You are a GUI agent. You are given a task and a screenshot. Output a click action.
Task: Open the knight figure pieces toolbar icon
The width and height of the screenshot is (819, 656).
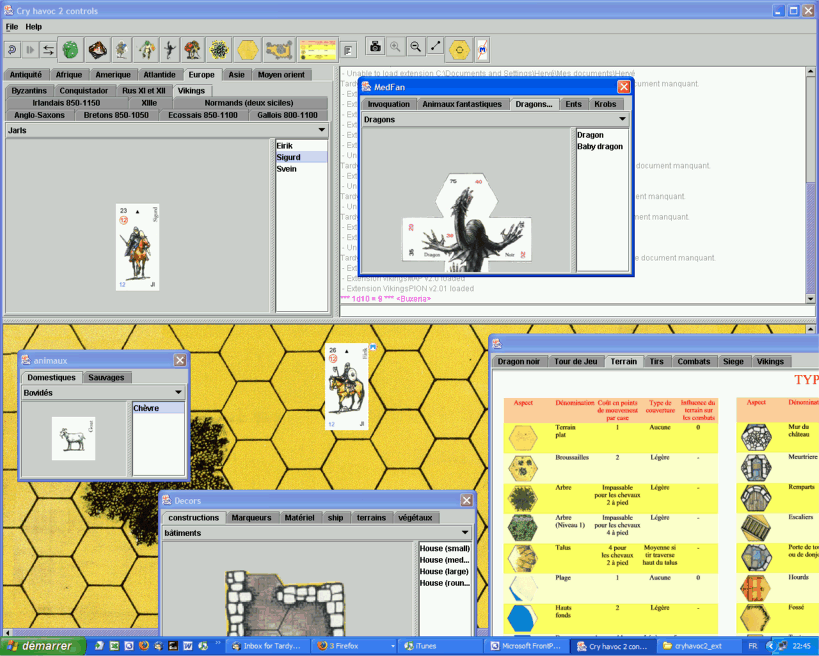[x=121, y=50]
